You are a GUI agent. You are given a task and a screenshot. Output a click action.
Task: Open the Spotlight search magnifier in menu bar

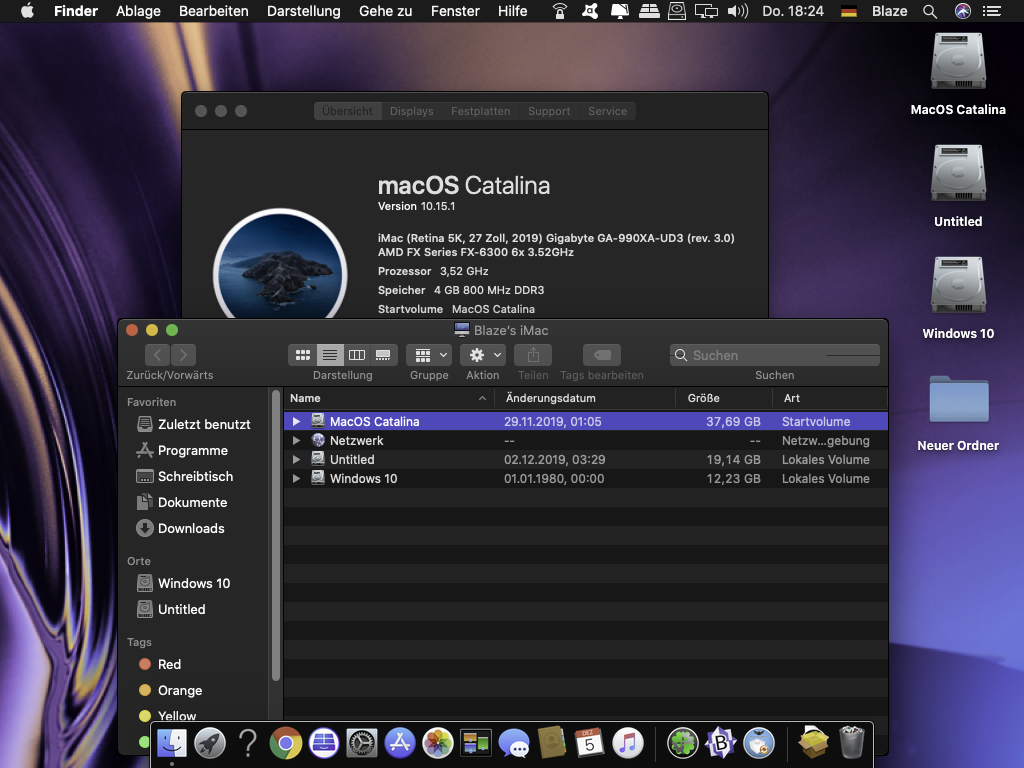point(930,11)
